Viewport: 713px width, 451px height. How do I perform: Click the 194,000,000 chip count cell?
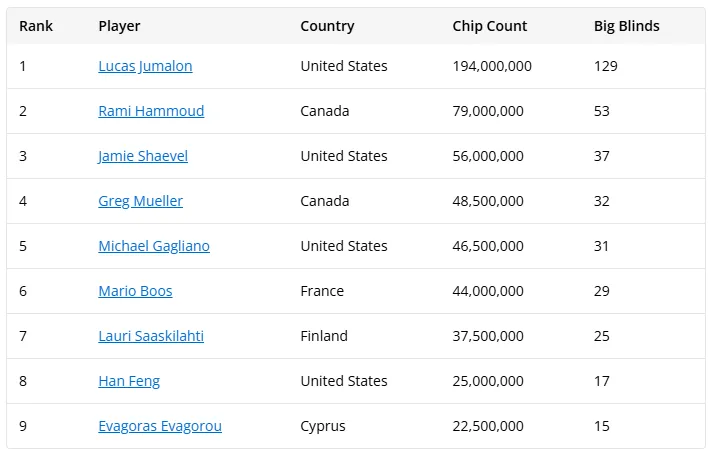tap(492, 66)
